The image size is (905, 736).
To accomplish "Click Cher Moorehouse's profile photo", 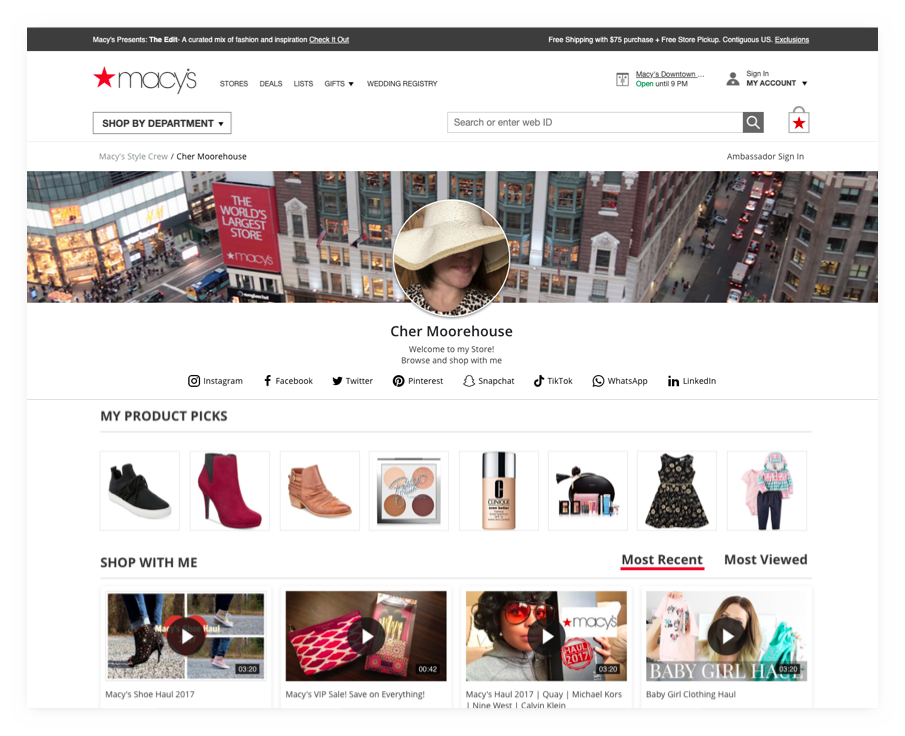I will 451,258.
